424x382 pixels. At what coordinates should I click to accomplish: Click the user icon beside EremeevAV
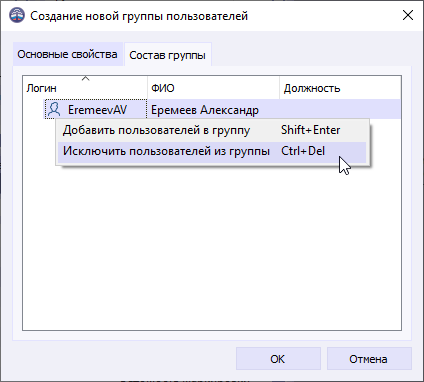54,109
